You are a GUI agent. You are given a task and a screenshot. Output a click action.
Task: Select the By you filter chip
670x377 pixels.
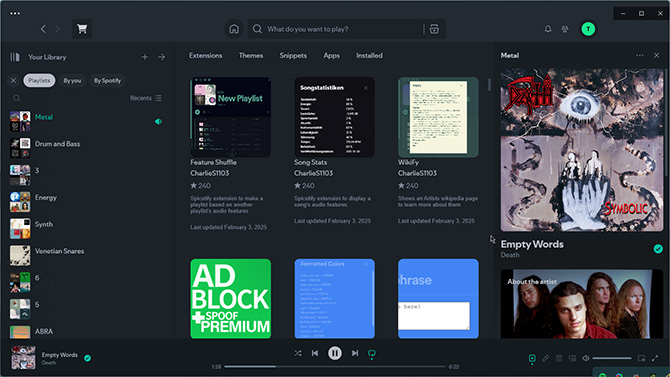pos(72,80)
